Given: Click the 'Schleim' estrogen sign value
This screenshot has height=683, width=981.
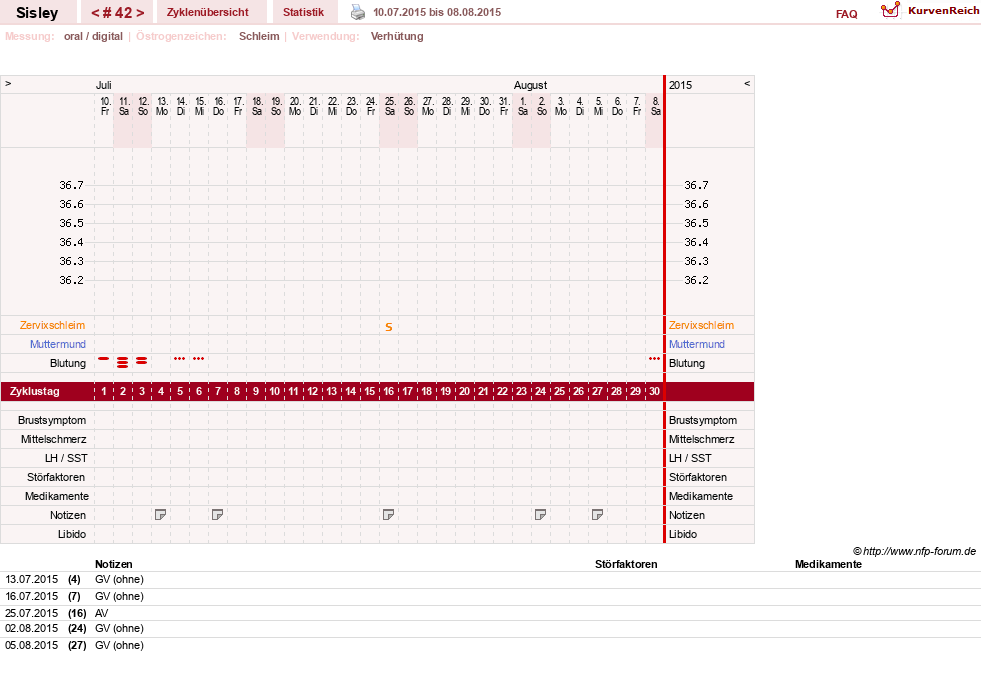Looking at the screenshot, I should click(259, 36).
